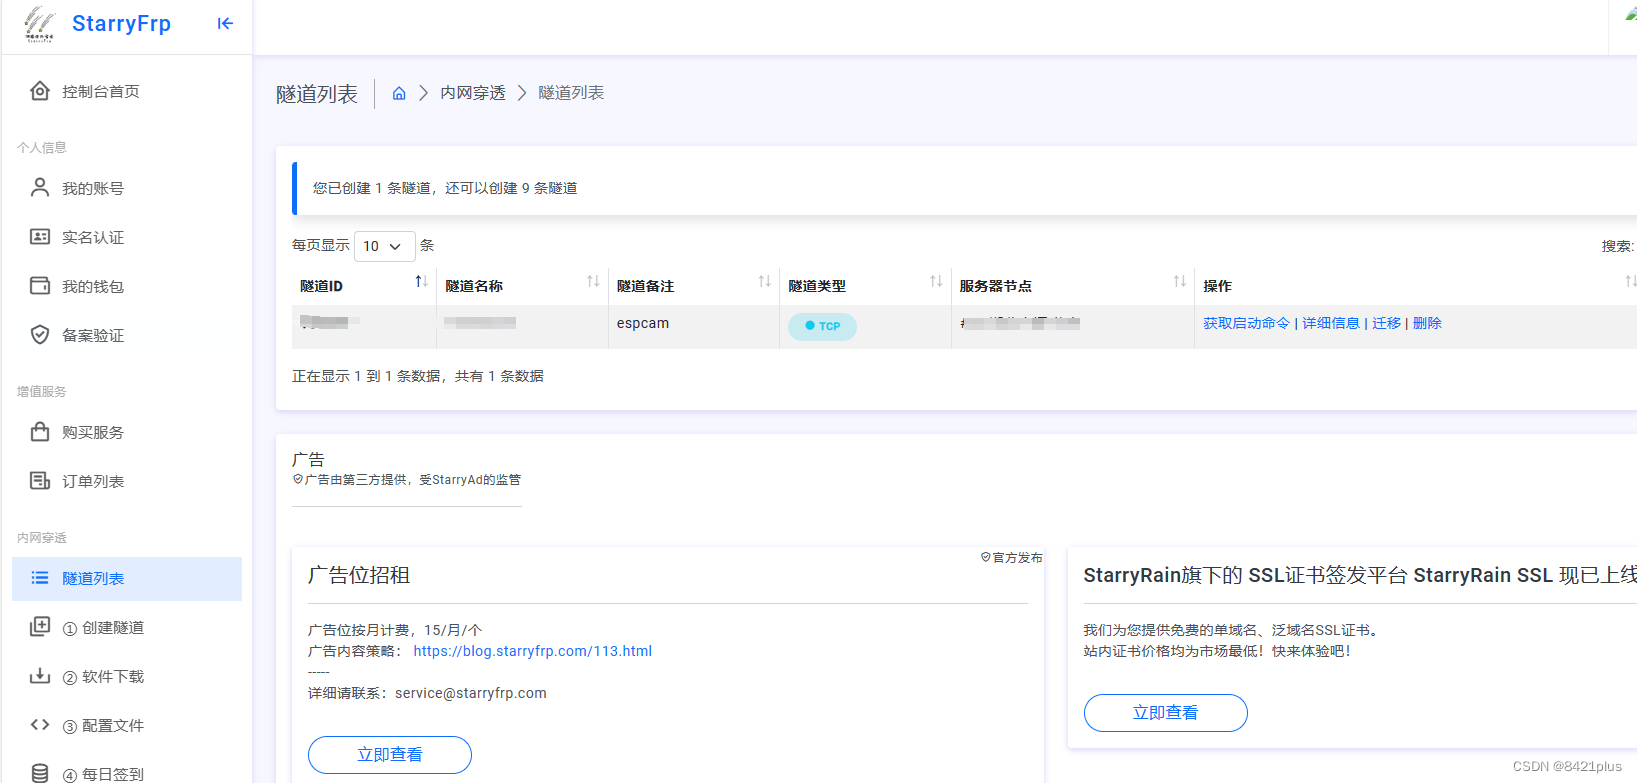Click 获取启动命令 link in tunnel row

pos(1246,323)
